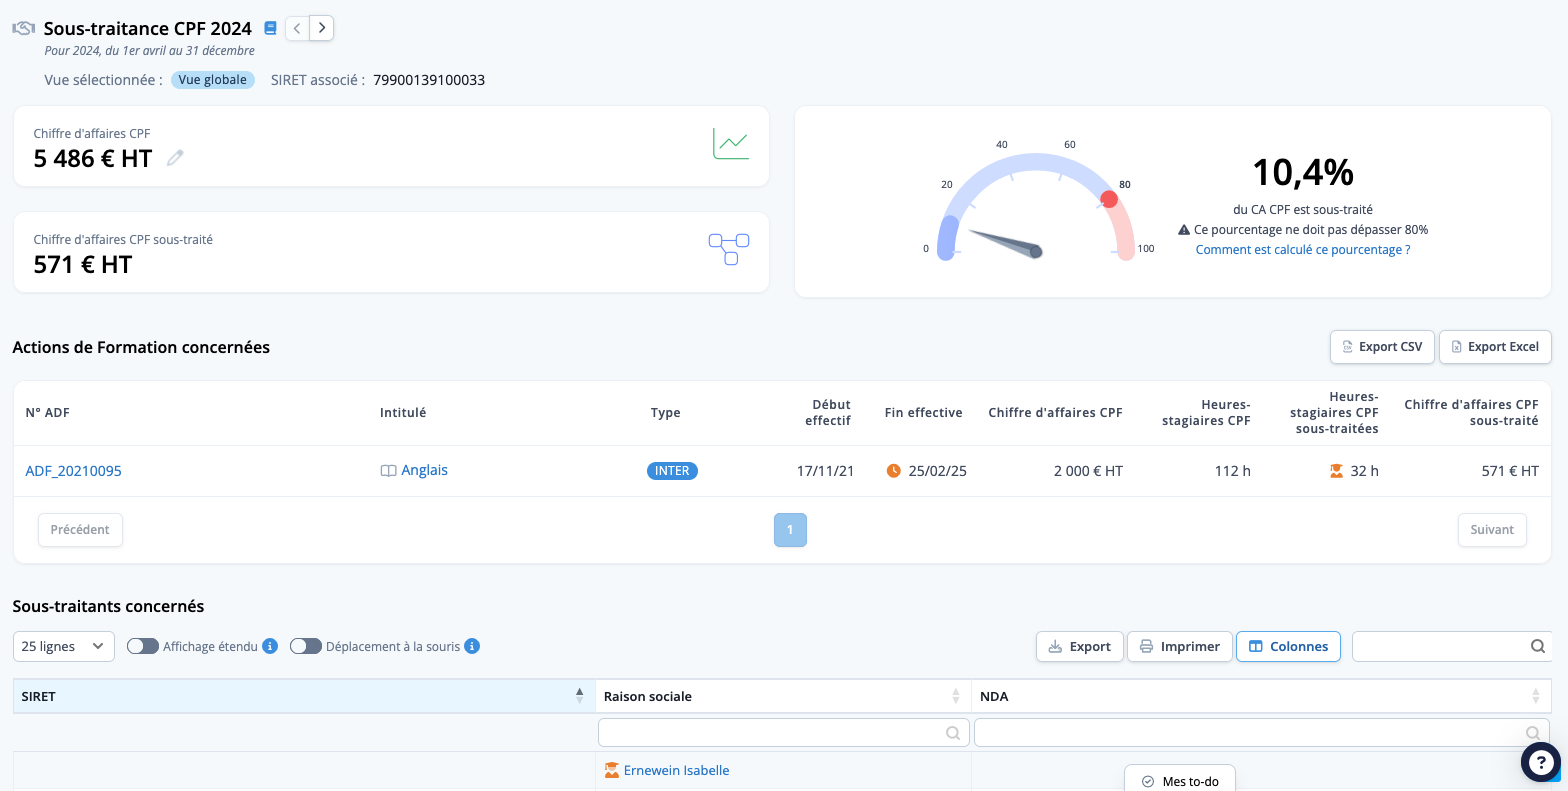The width and height of the screenshot is (1568, 791).
Task: Open the help question mark bubble
Action: point(1541,762)
